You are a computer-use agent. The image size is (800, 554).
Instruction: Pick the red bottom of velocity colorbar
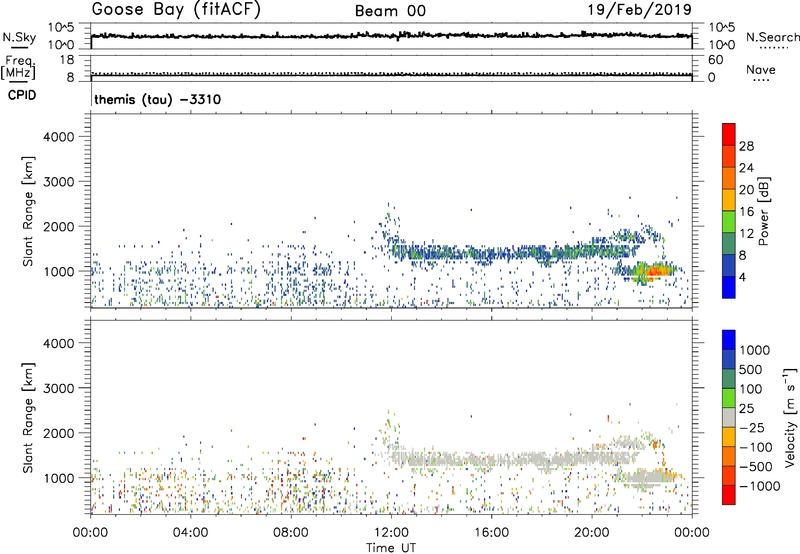(x=729, y=495)
